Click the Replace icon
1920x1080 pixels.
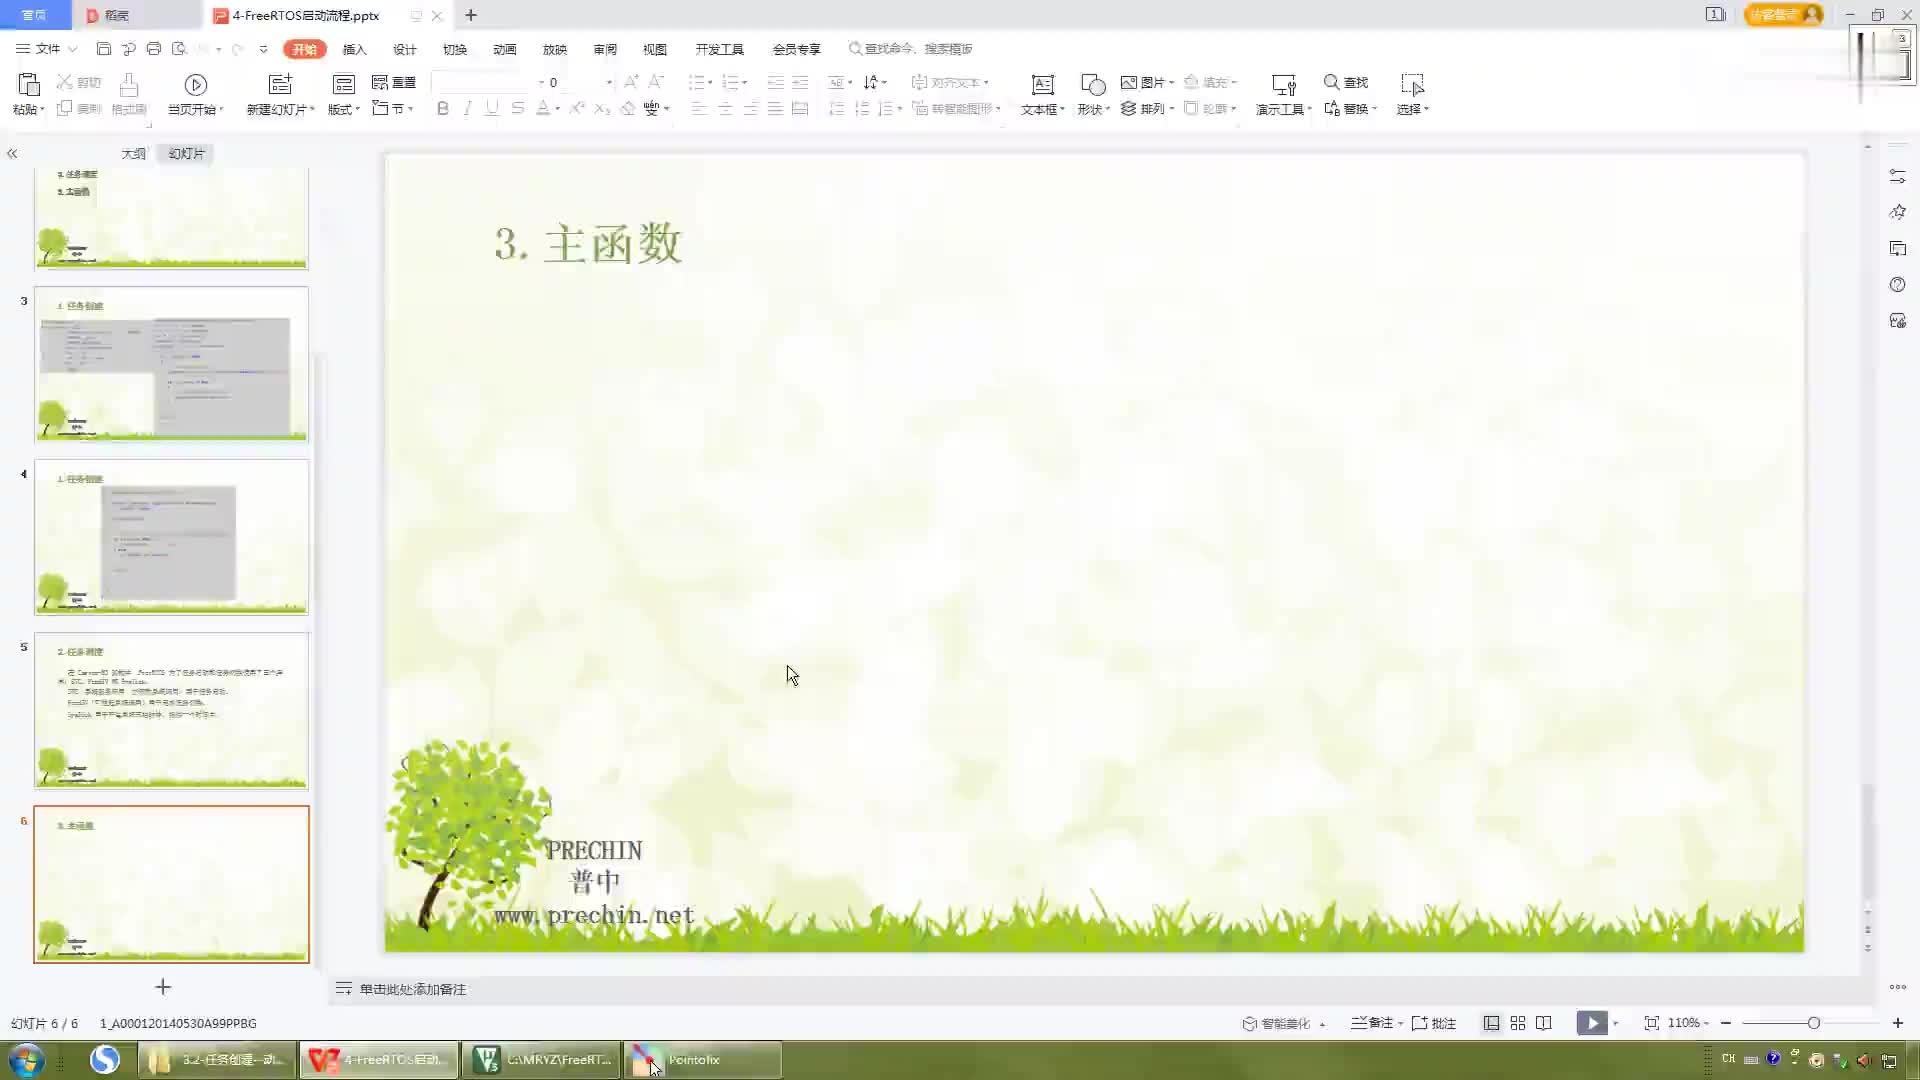point(1332,108)
